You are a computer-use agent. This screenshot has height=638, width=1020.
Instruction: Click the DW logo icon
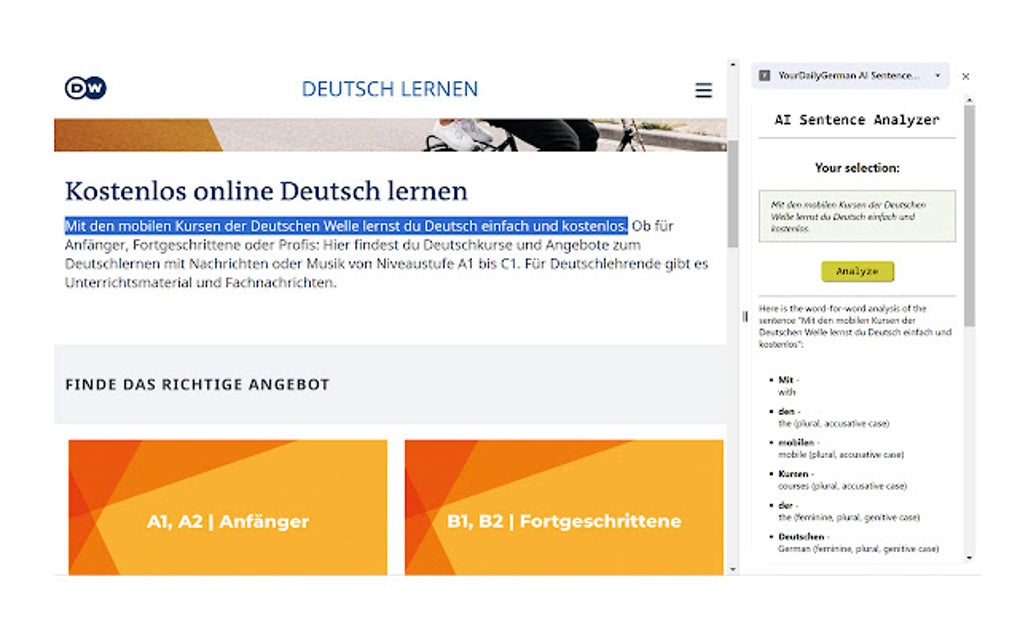[88, 90]
